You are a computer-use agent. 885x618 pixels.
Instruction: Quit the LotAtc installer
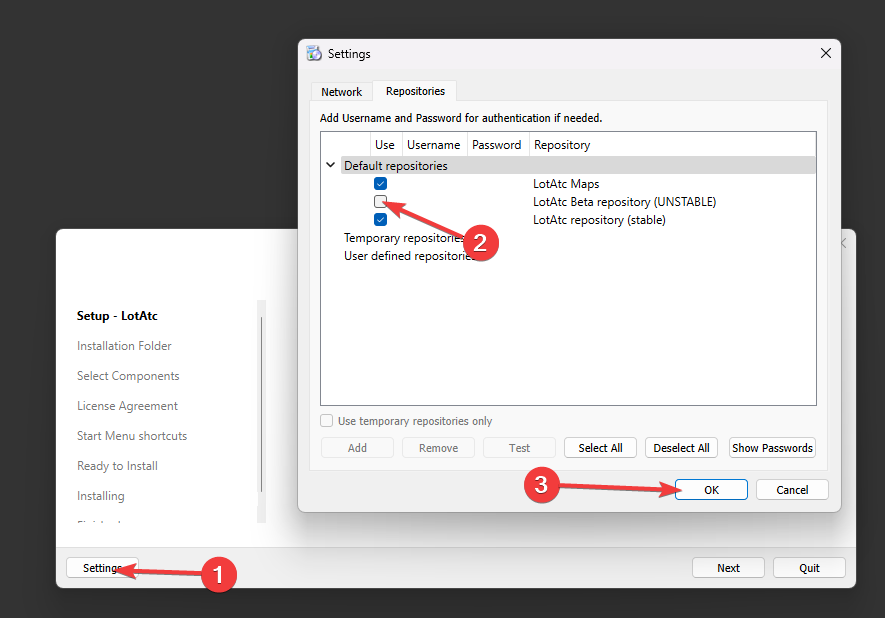tap(809, 568)
